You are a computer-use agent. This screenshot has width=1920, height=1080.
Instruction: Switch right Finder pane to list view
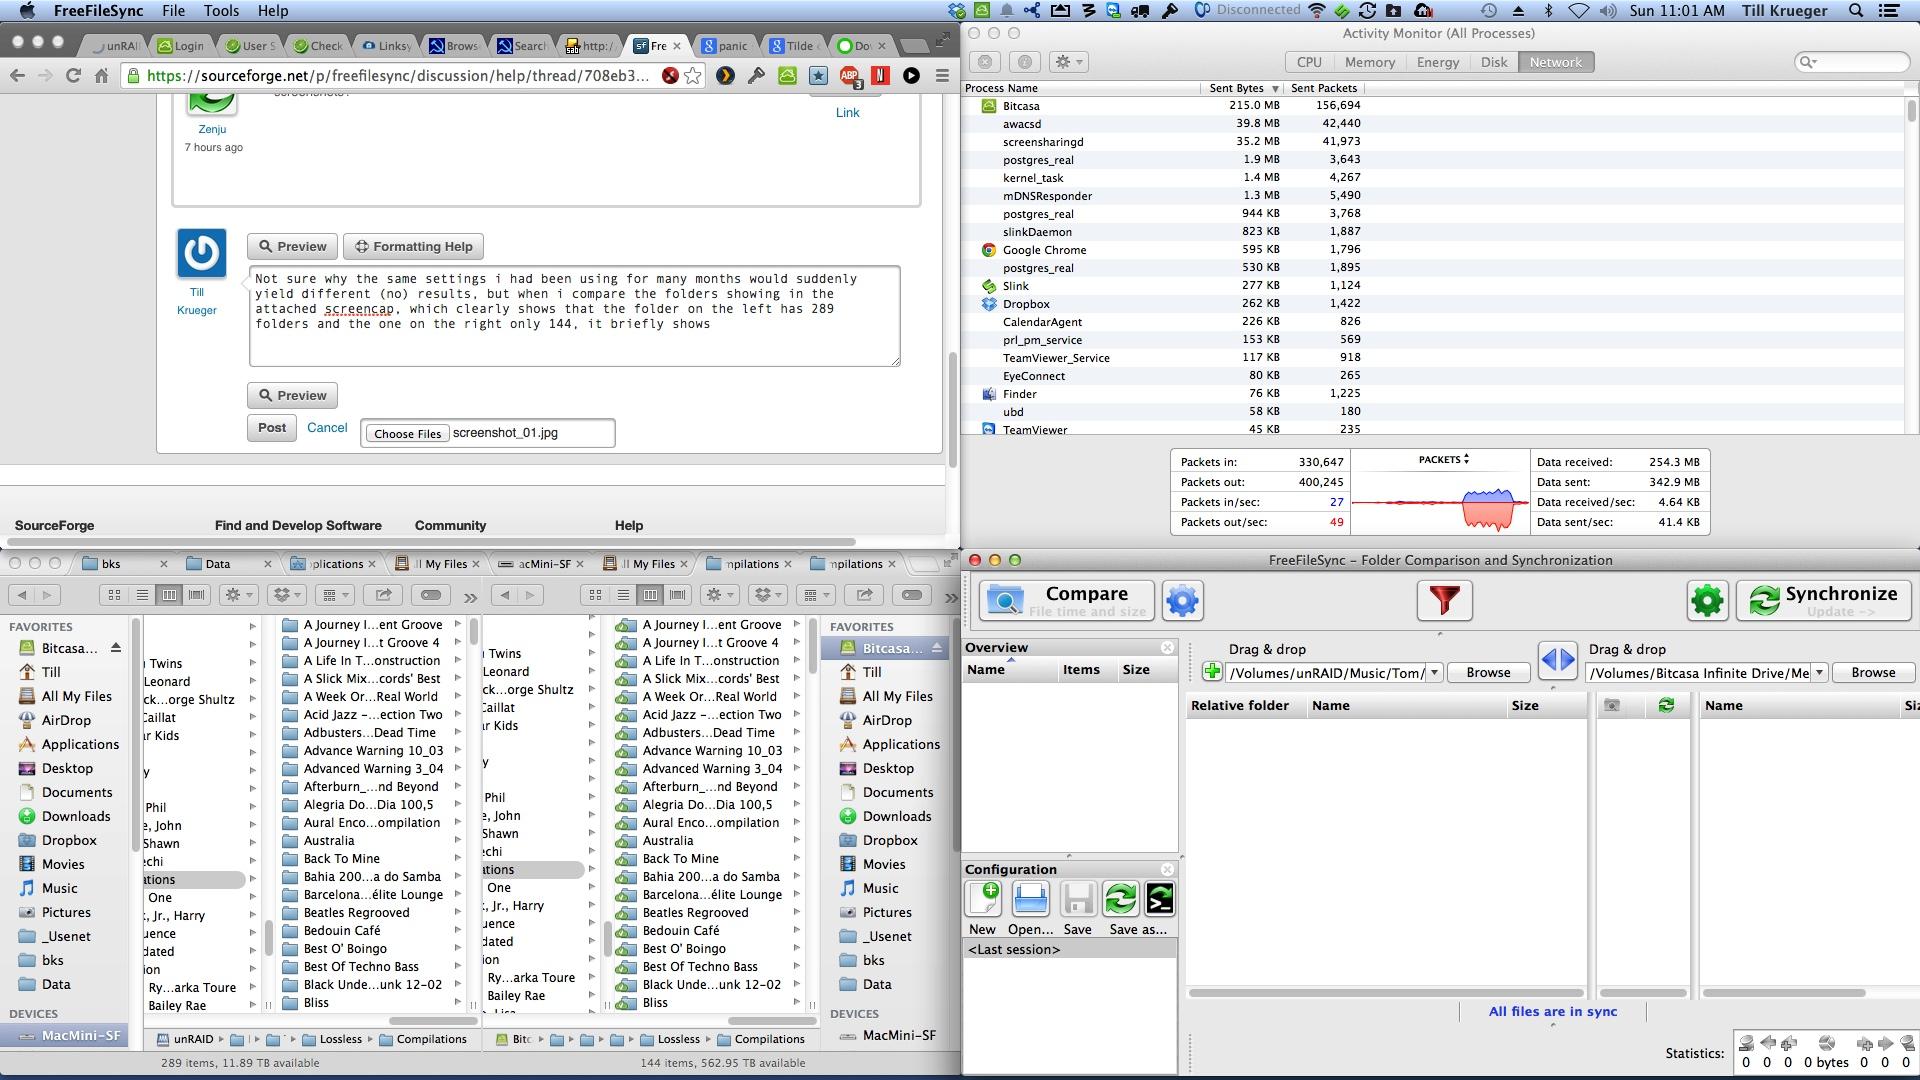(623, 595)
